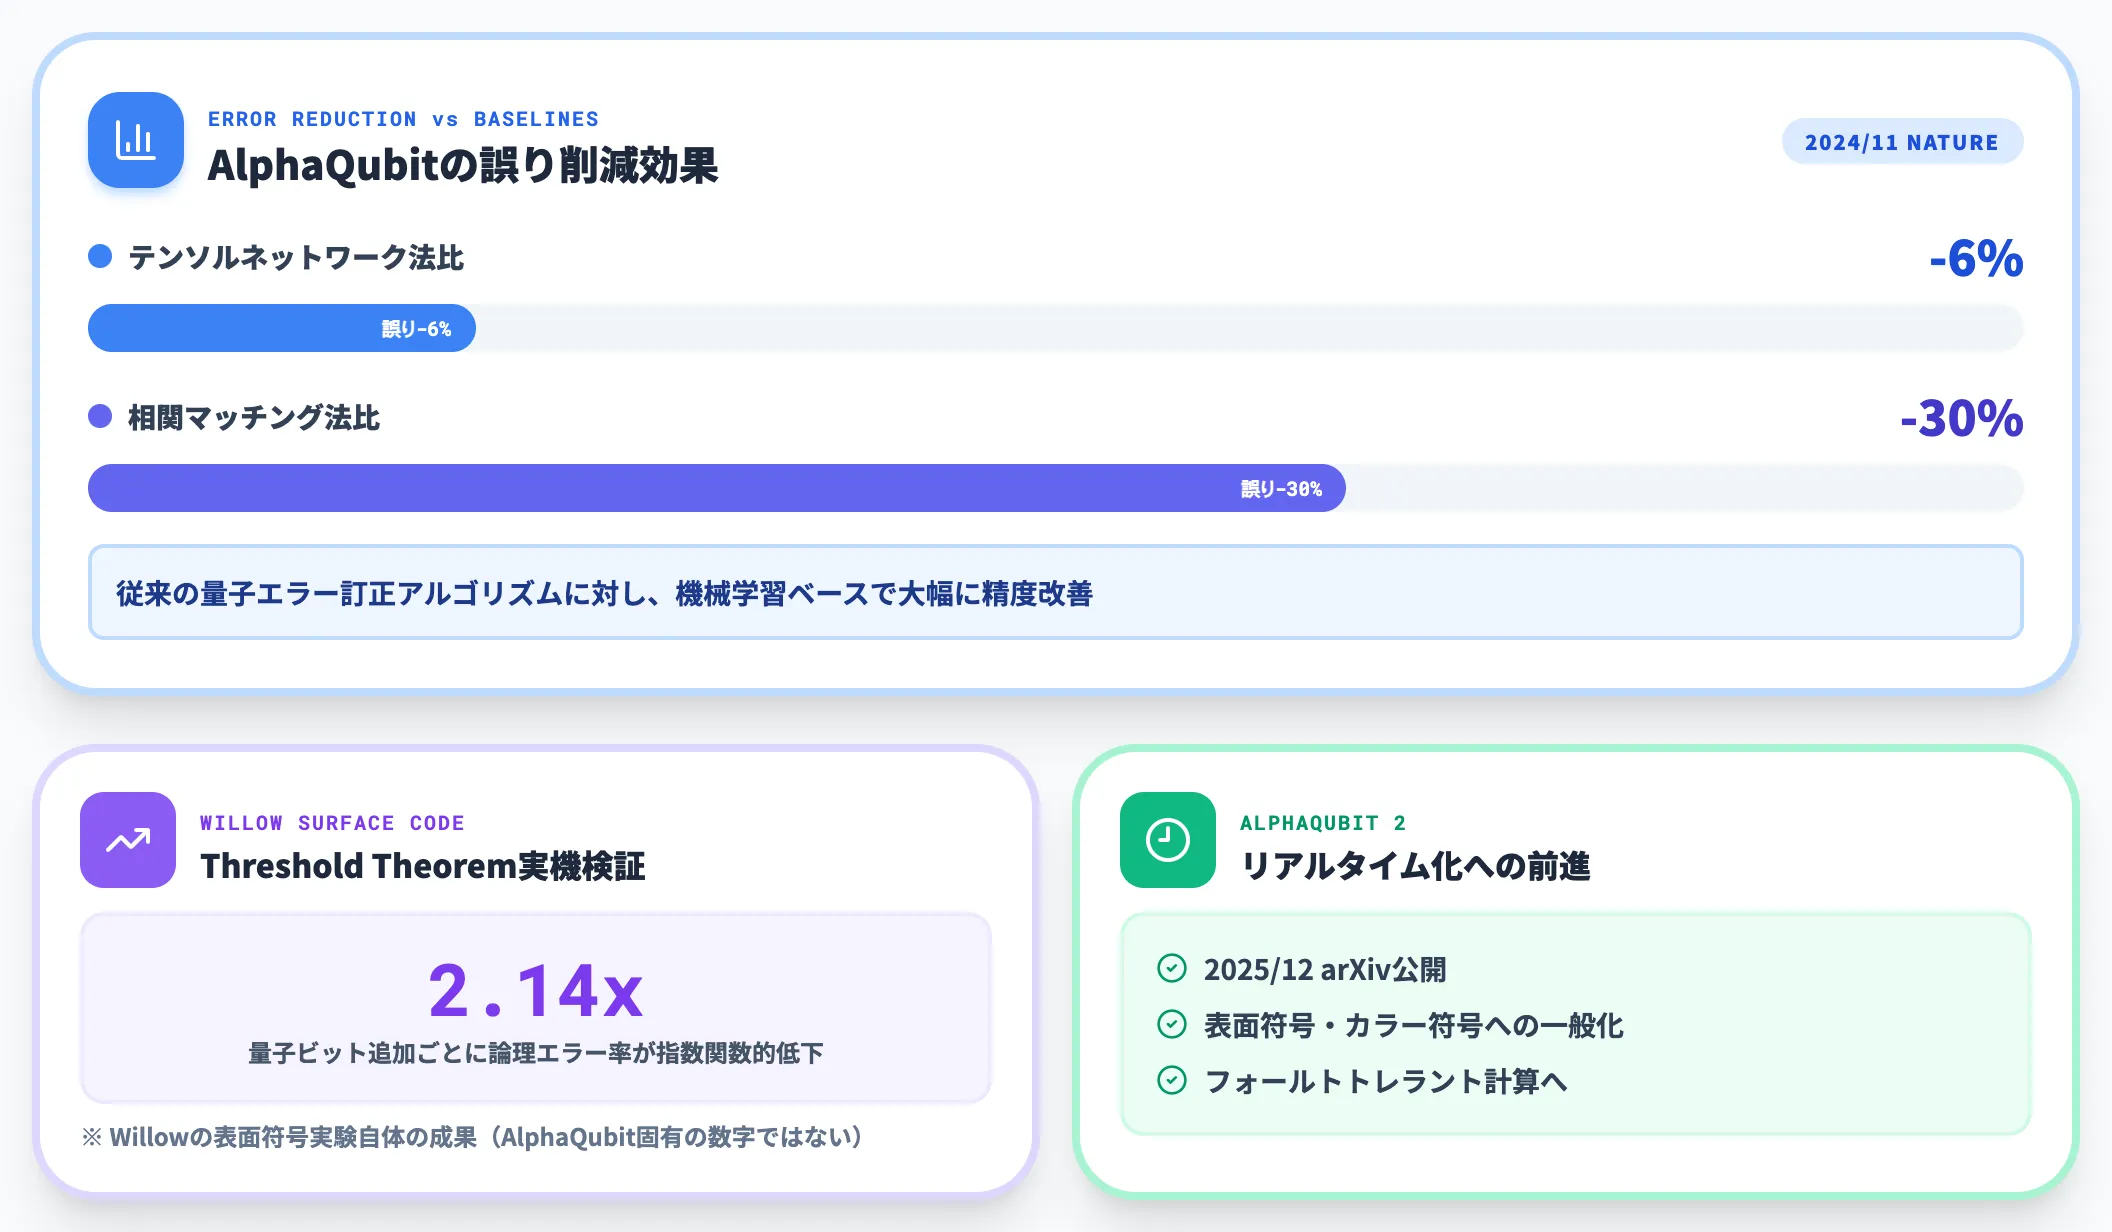The width and height of the screenshot is (2112, 1232).
Task: Click the AlphaQubitの誤り削減効果 heading
Action: point(463,165)
